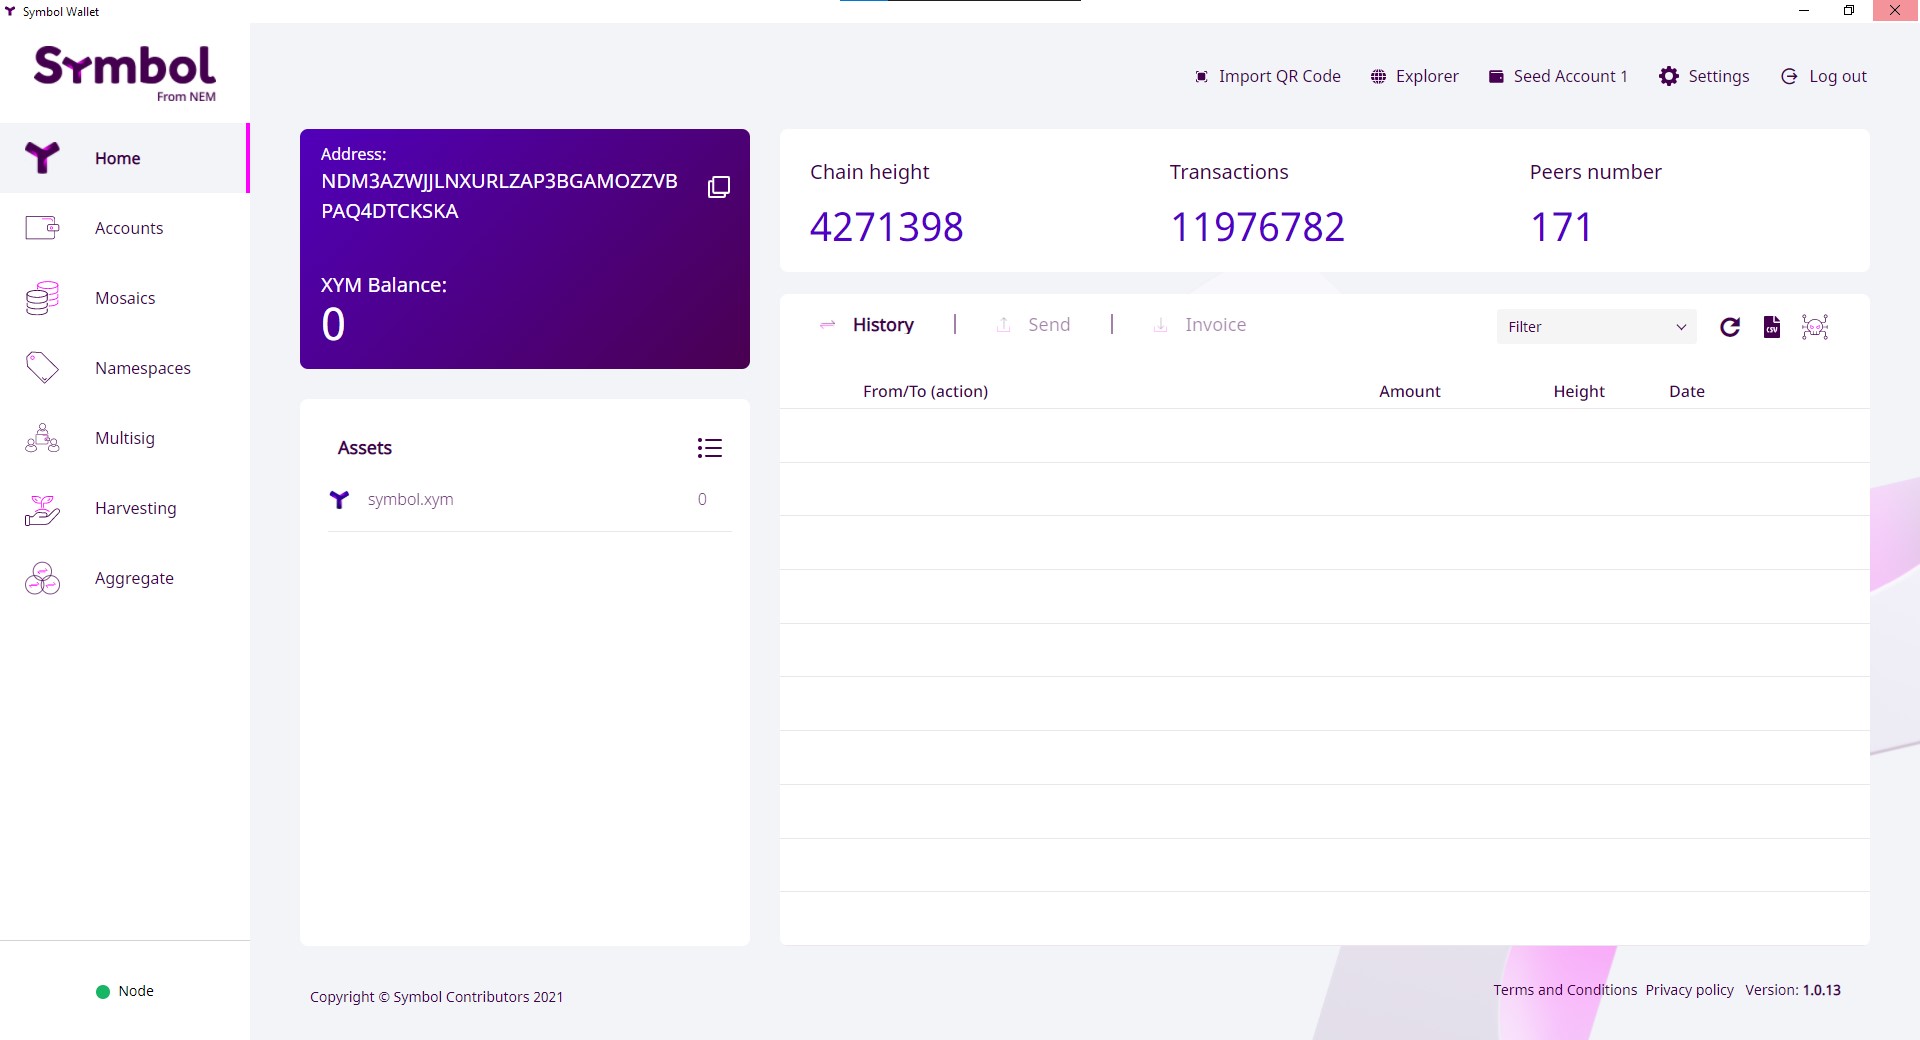The image size is (1920, 1040).
Task: Expand the Filter dropdown
Action: pos(1596,327)
